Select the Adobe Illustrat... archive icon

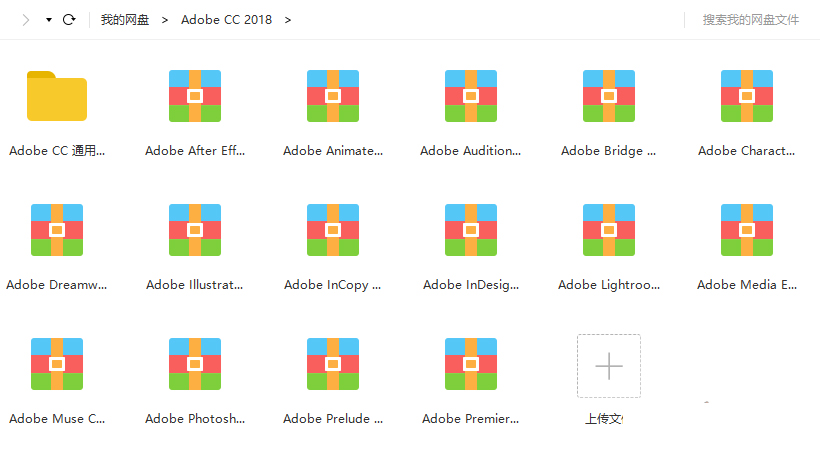pyautogui.click(x=195, y=230)
